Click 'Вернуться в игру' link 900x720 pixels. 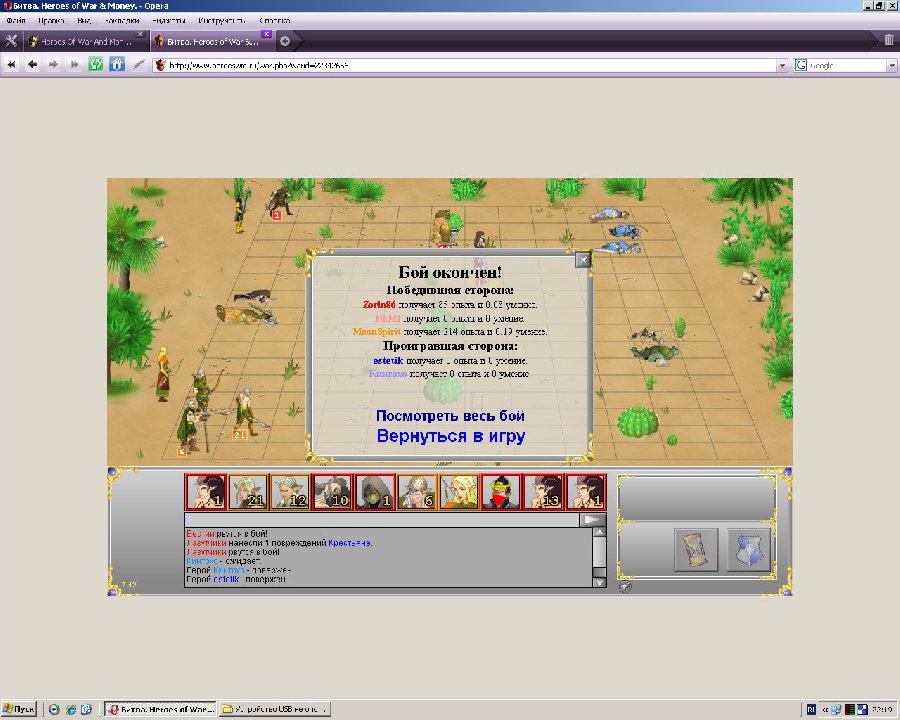coord(451,436)
